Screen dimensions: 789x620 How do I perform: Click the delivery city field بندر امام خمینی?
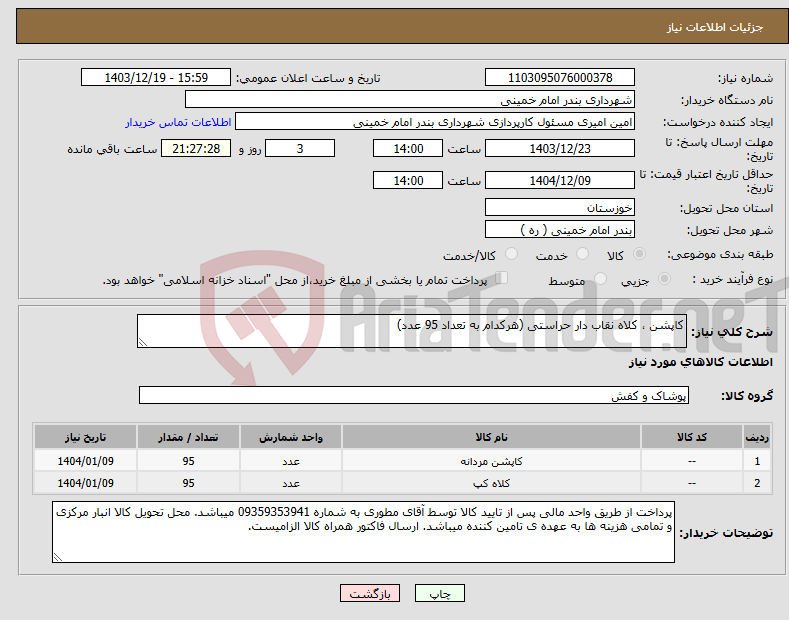pos(560,229)
